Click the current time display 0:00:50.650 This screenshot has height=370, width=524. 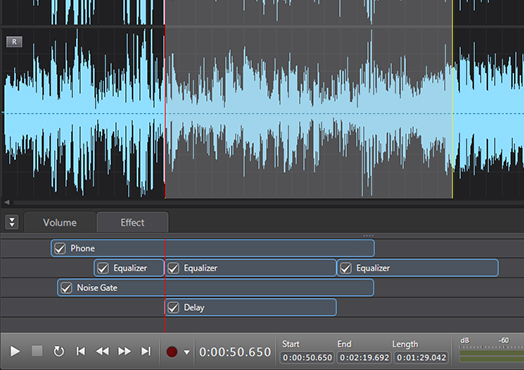235,352
